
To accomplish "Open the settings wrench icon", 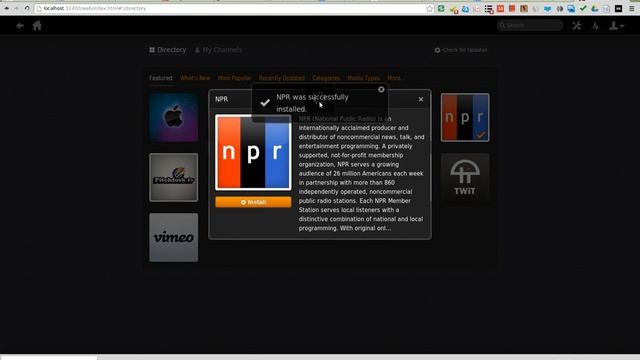I will pyautogui.click(x=576, y=26).
